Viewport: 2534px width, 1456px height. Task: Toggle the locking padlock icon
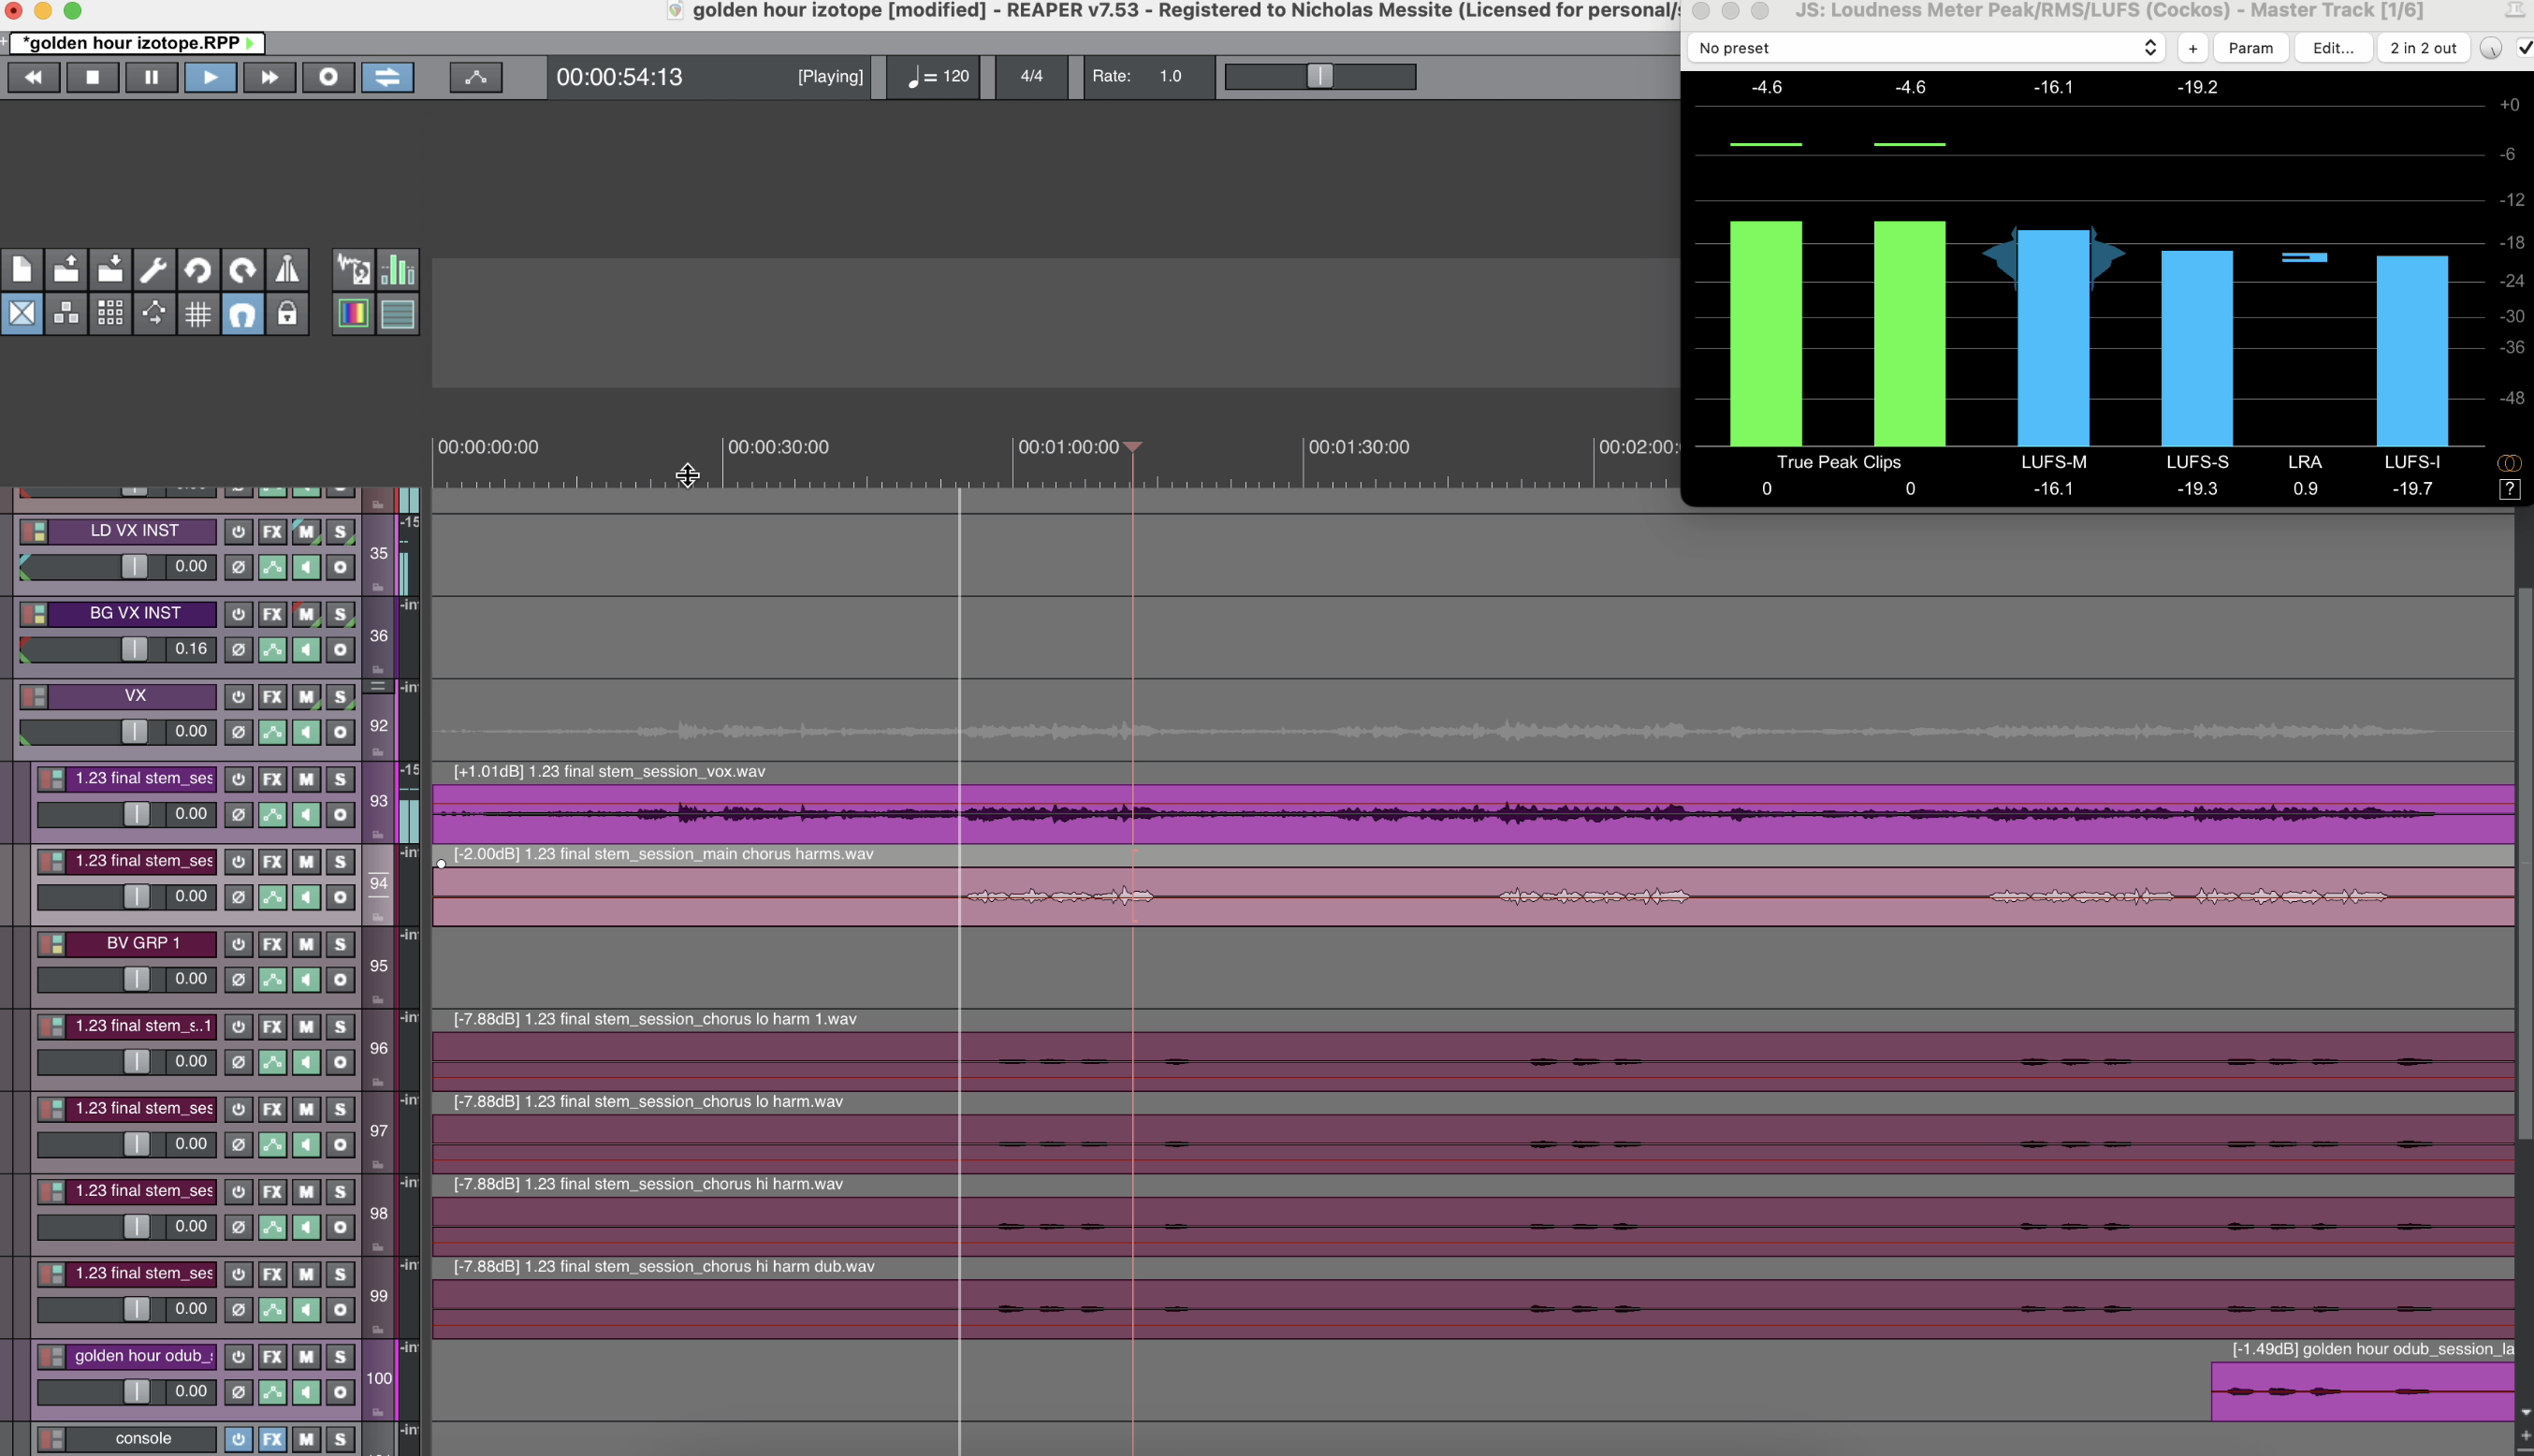(287, 314)
